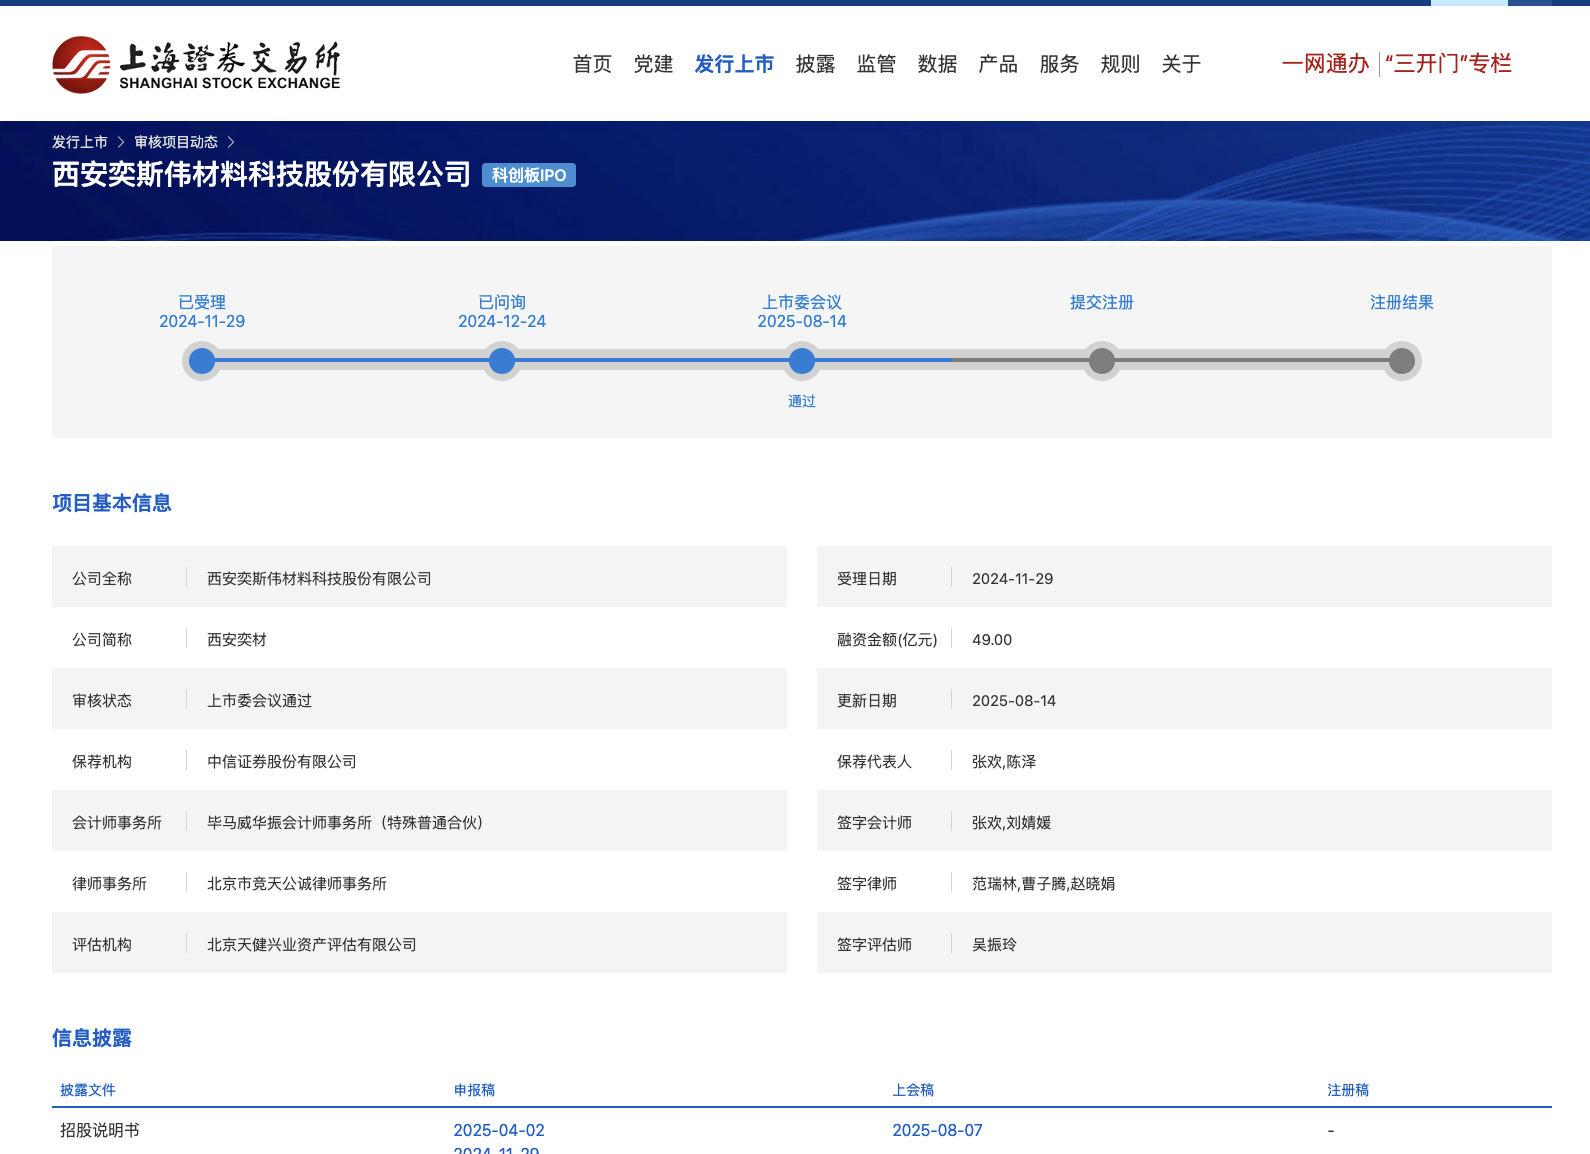Go to the 监管 section

click(876, 64)
